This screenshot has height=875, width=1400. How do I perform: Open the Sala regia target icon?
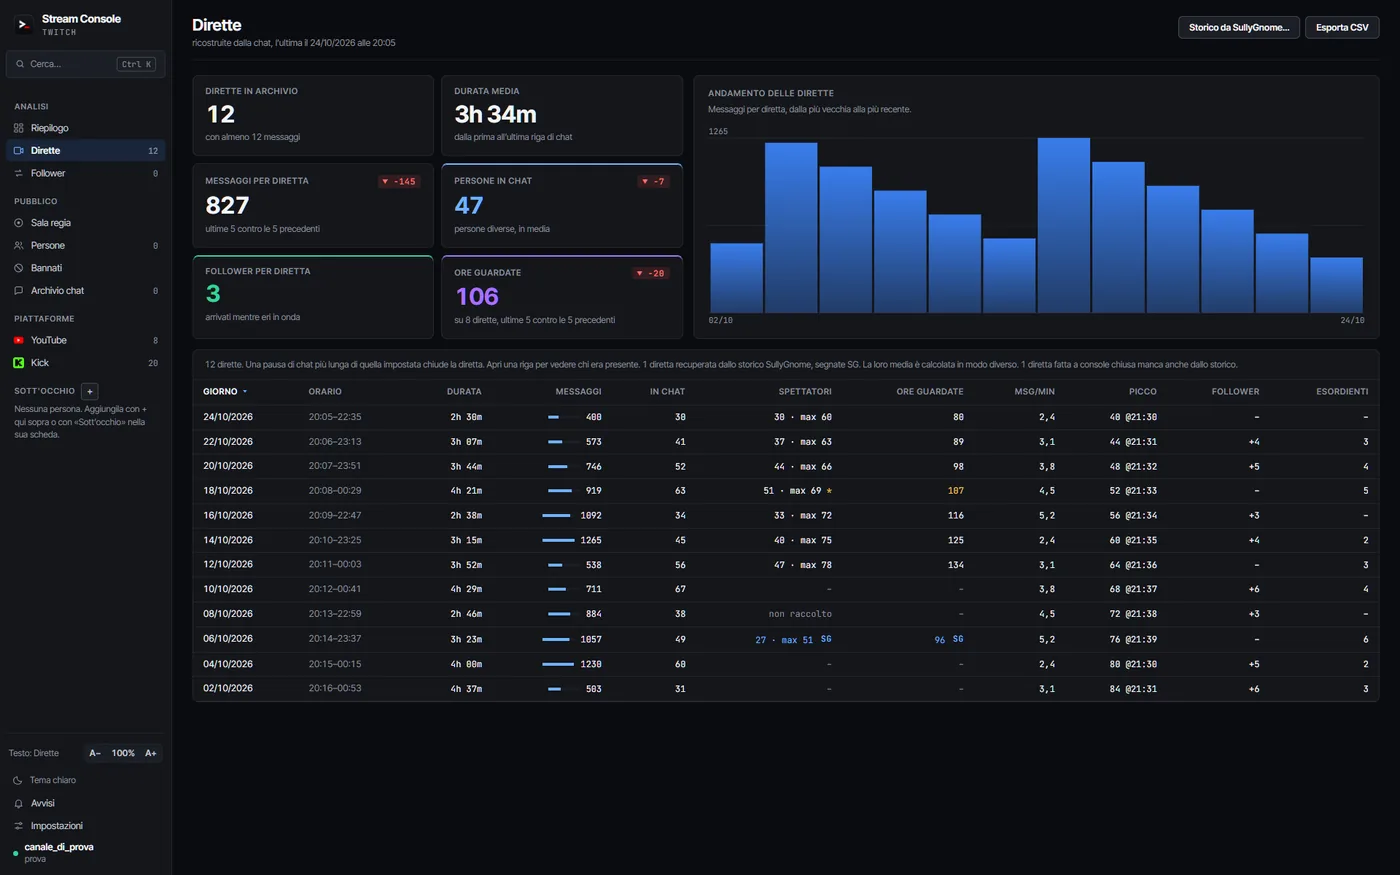pos(18,223)
